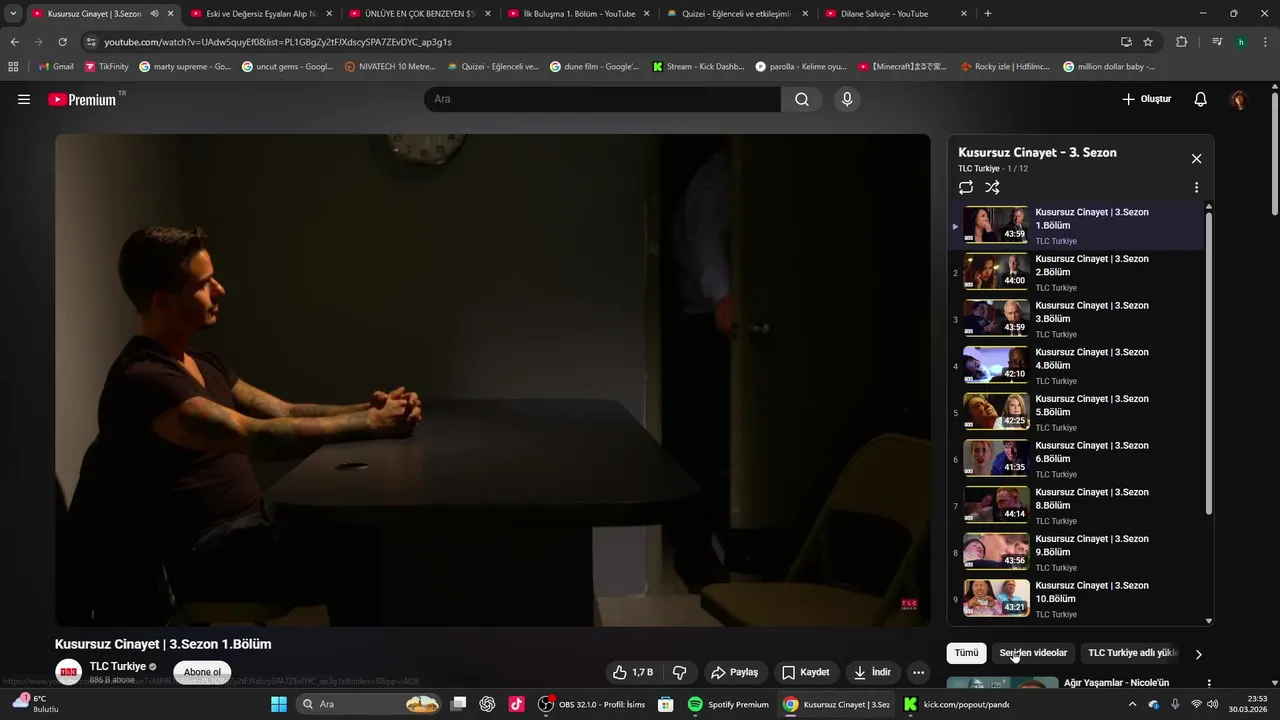Show hidden system tray icons
This screenshot has height=720, width=1280.
pos(1132,704)
